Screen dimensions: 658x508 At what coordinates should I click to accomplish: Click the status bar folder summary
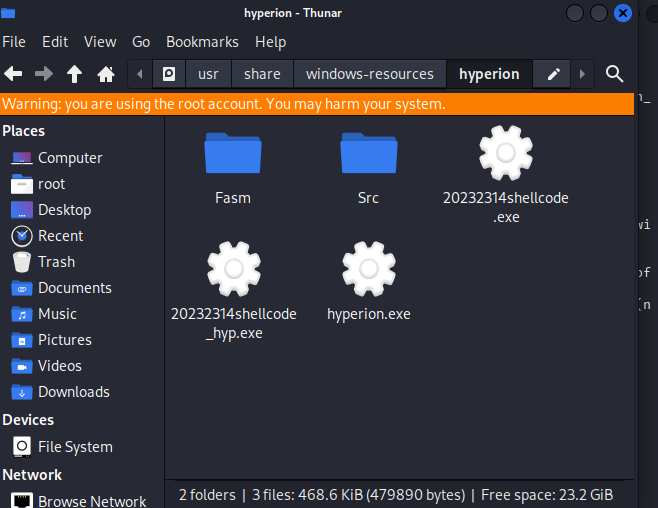coord(396,495)
